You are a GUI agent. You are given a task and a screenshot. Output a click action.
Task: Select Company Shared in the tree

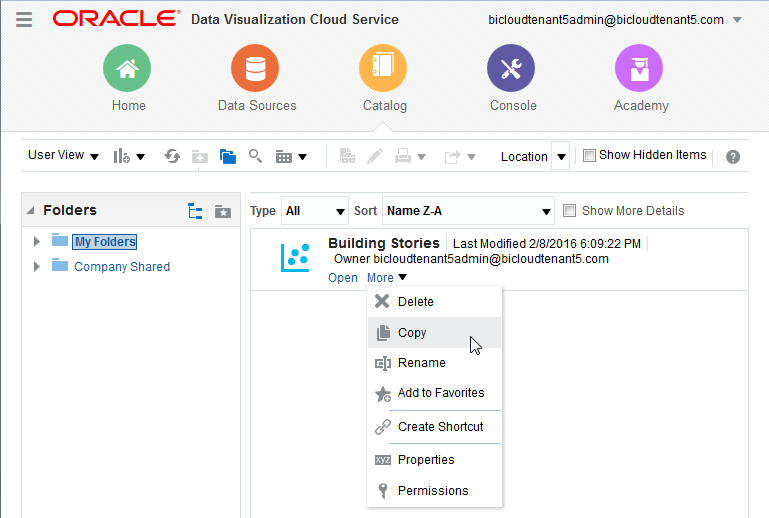coord(122,267)
